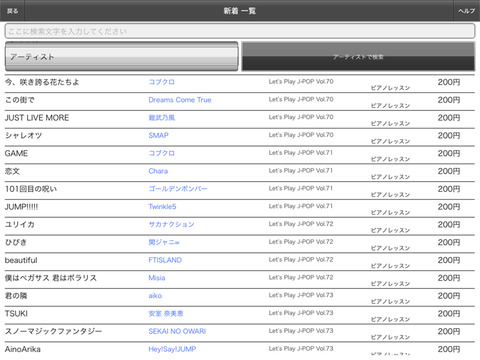The image size is (480, 360).
Task: Open artist link Chara
Action: 158,171
